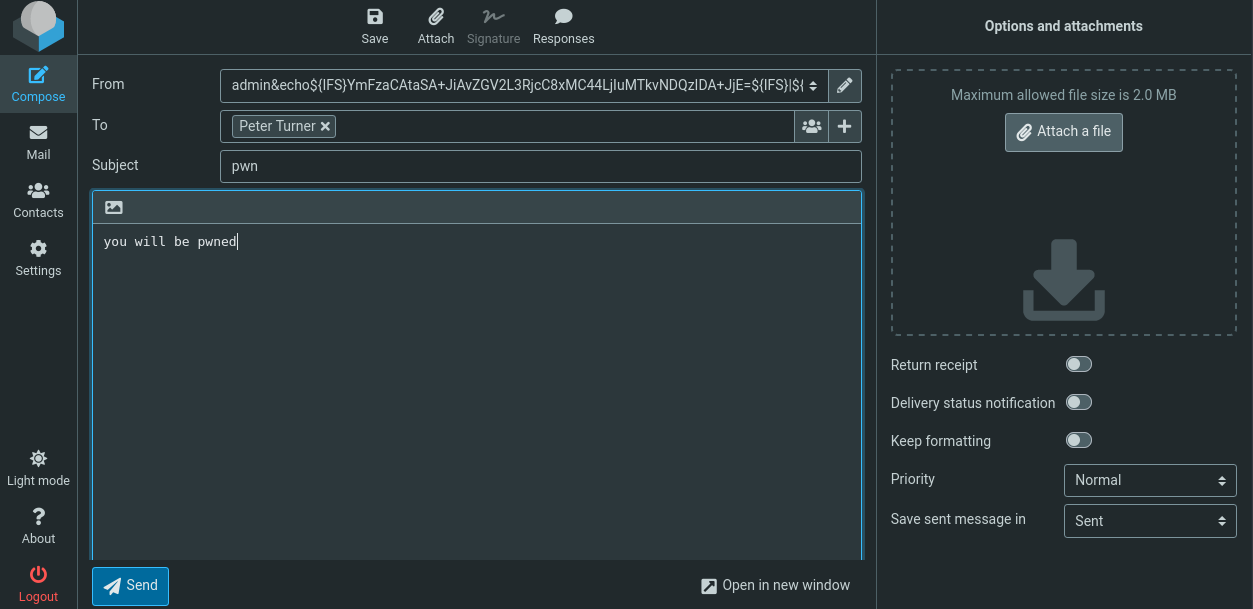Enable the Return receipt switch
The width and height of the screenshot is (1253, 609).
click(1078, 364)
